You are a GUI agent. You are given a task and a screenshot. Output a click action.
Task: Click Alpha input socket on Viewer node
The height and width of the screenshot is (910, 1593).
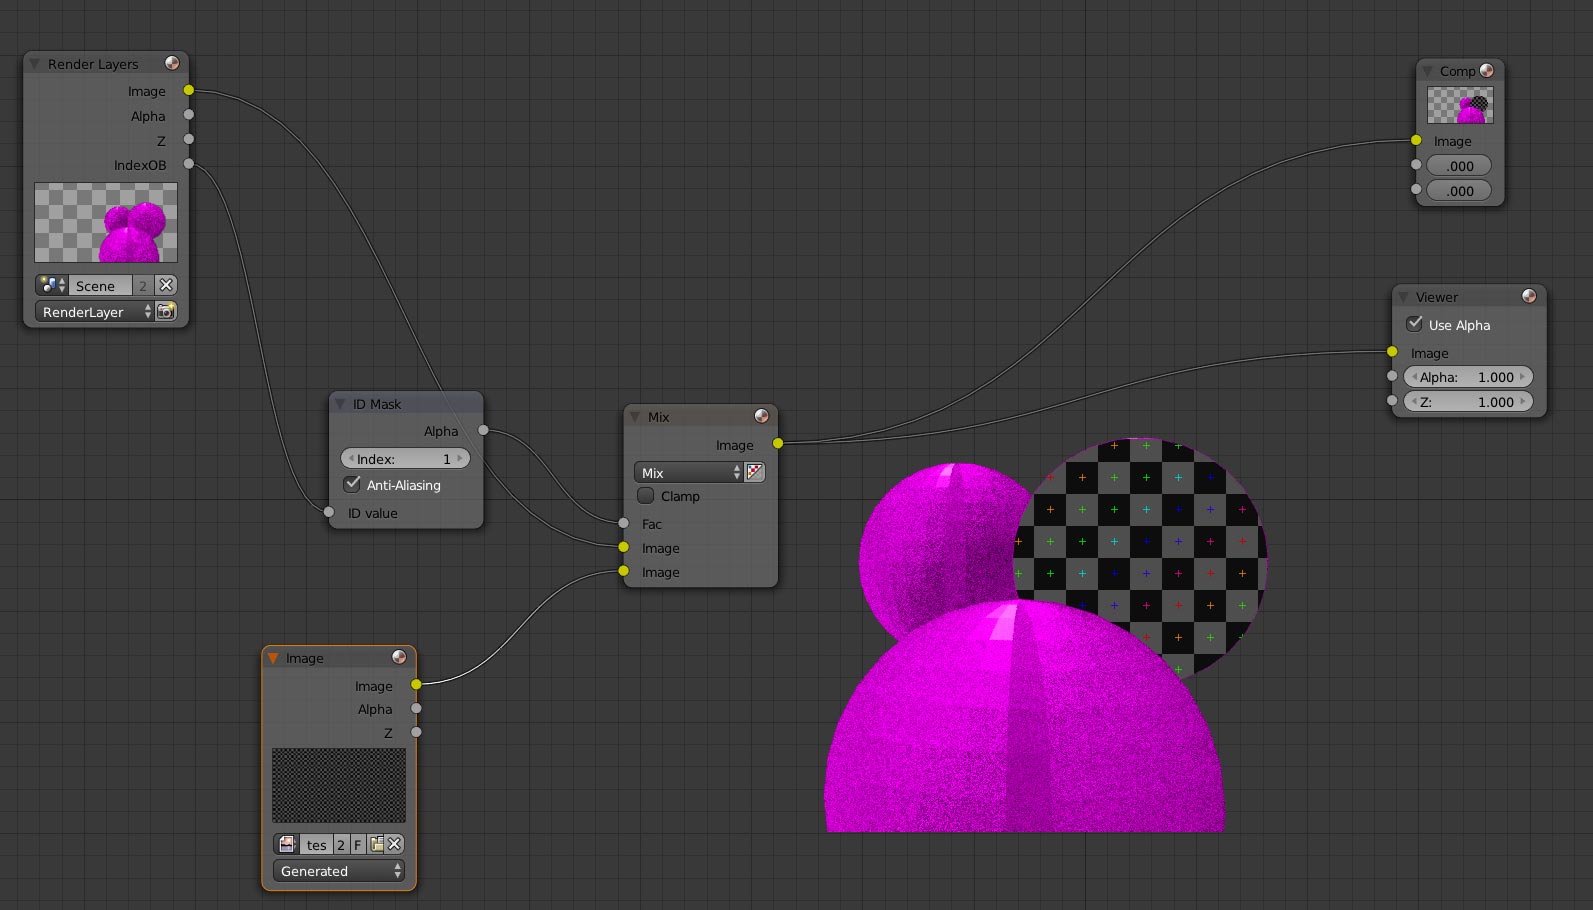(1392, 376)
